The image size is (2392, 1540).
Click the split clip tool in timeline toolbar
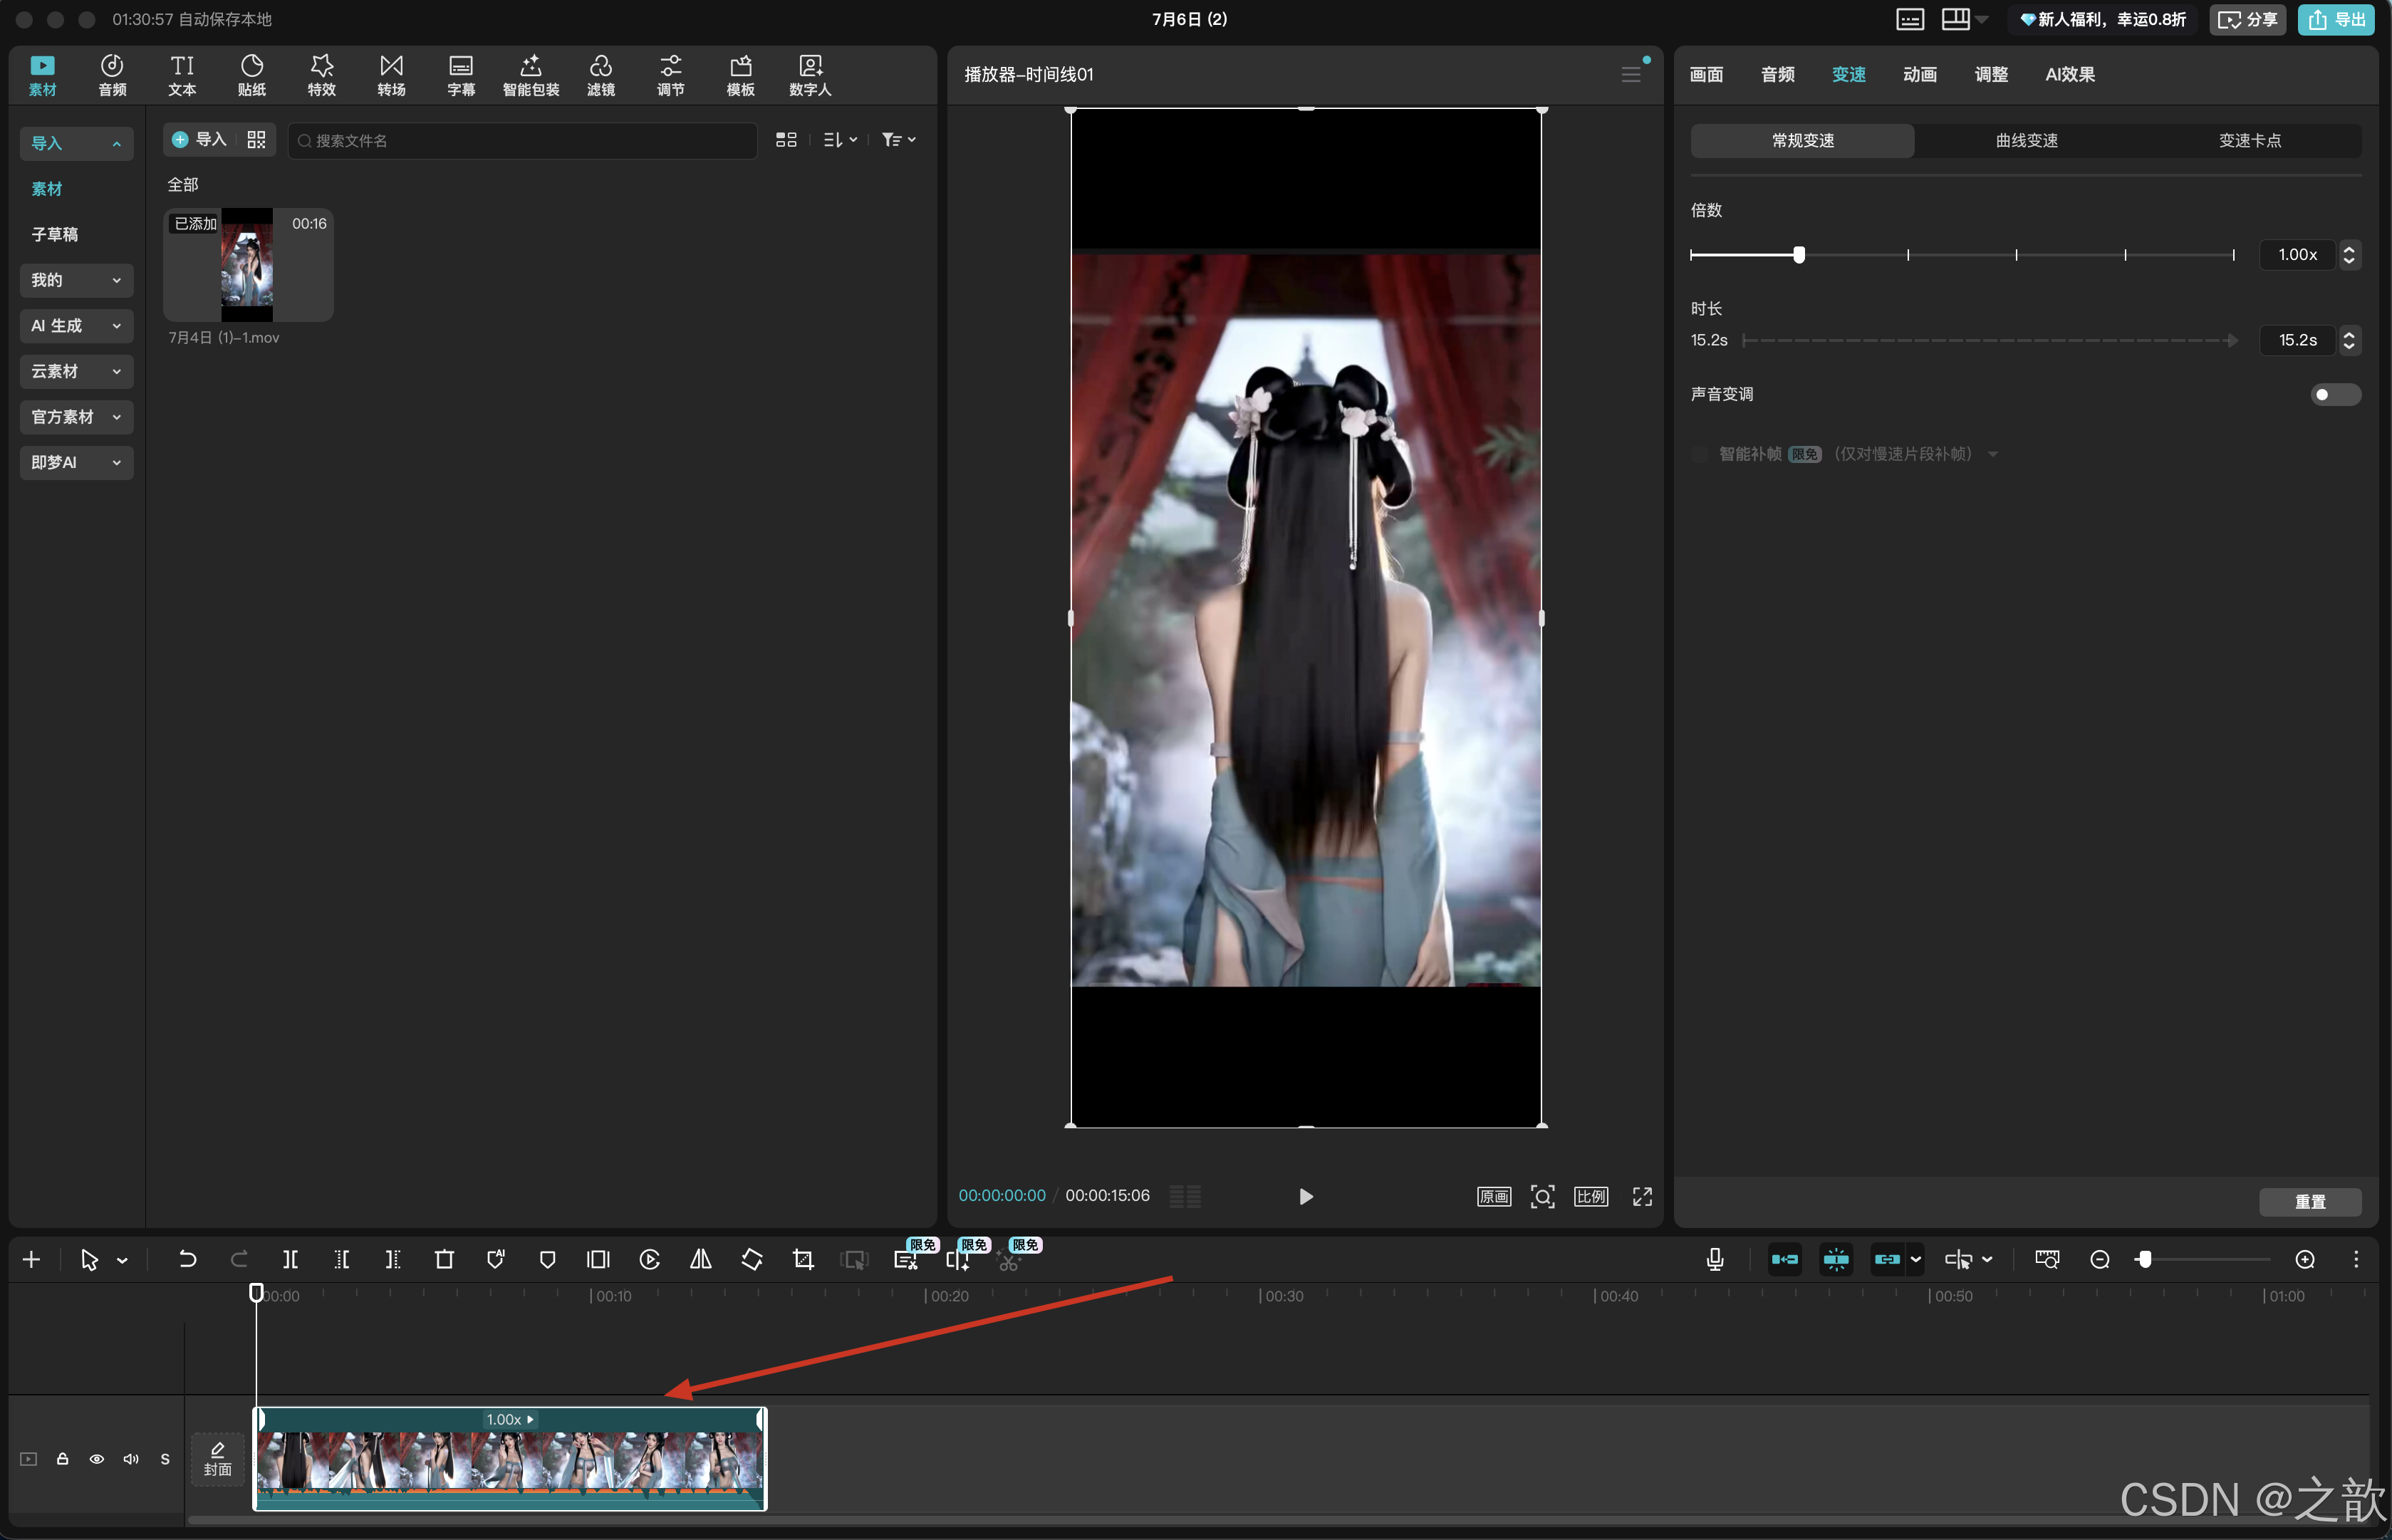click(x=290, y=1259)
